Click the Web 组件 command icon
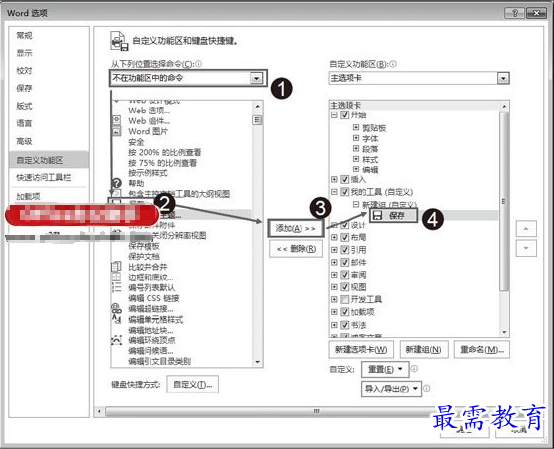This screenshot has height=449, width=554. pyautogui.click(x=117, y=120)
